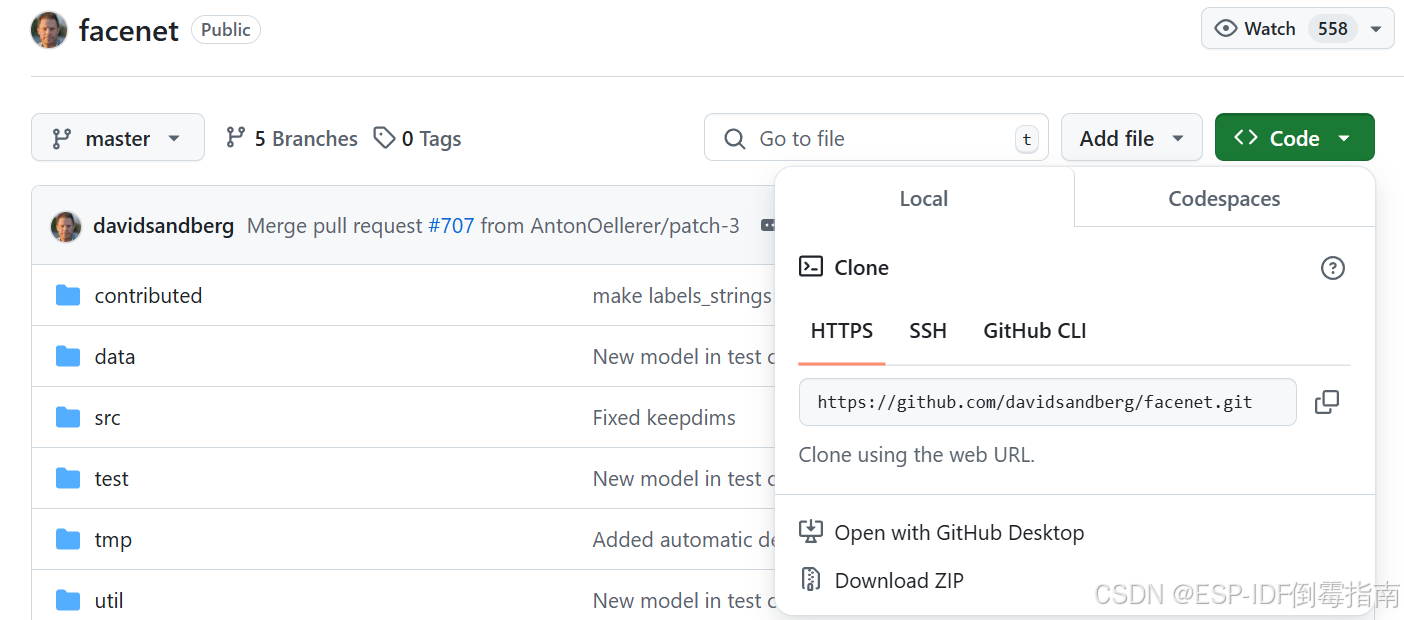The height and width of the screenshot is (620, 1404).
Task: Open 'New model in test' message for util
Action: coord(684,601)
